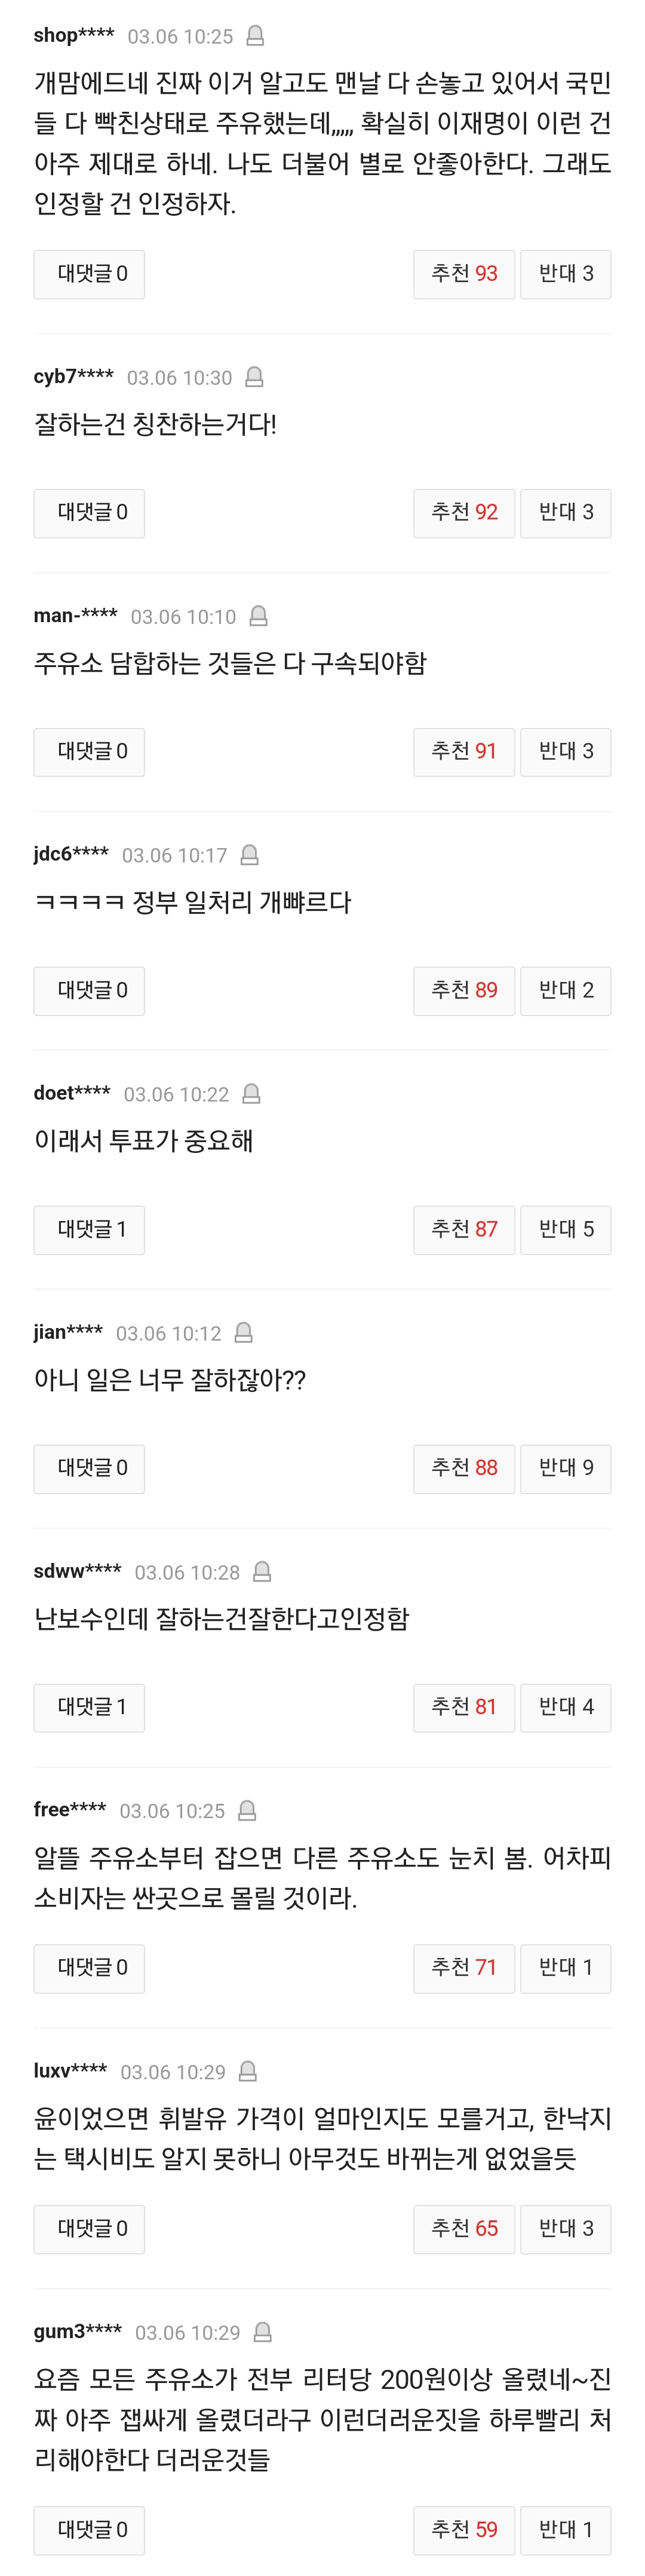This screenshot has width=645, height=2576.
Task: Report the luxv**** comment via siren icon
Action: pos(248,2071)
